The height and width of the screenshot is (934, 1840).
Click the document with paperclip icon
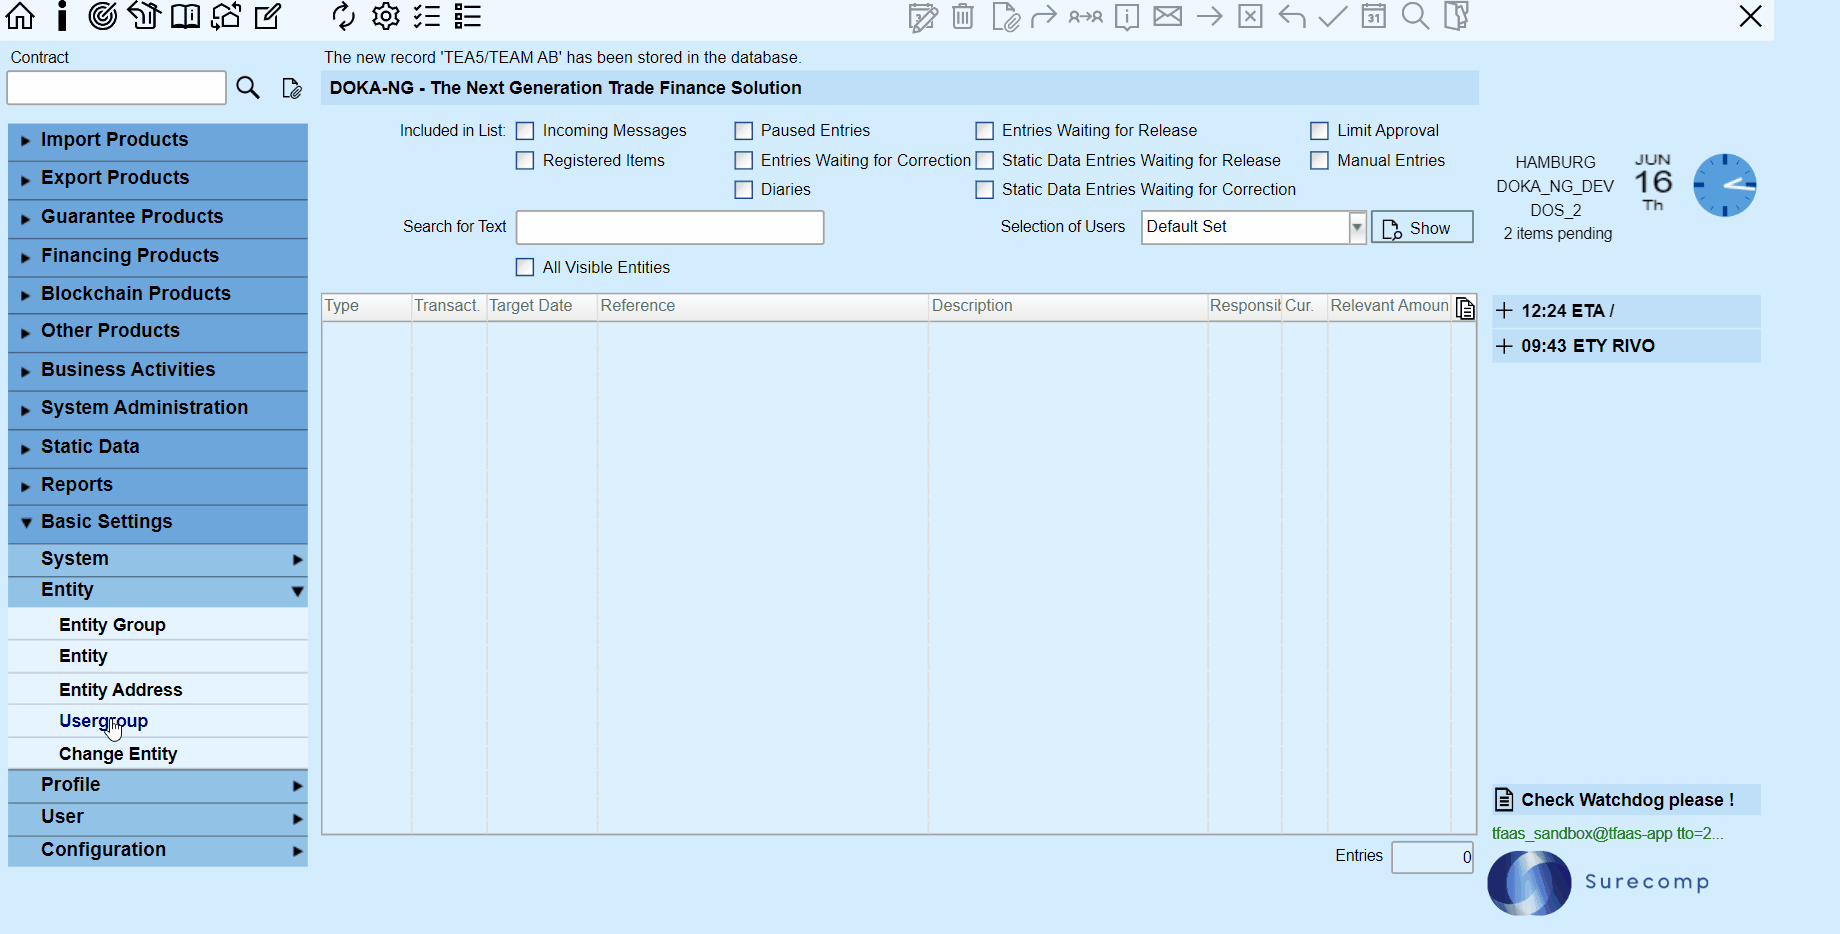[1005, 17]
